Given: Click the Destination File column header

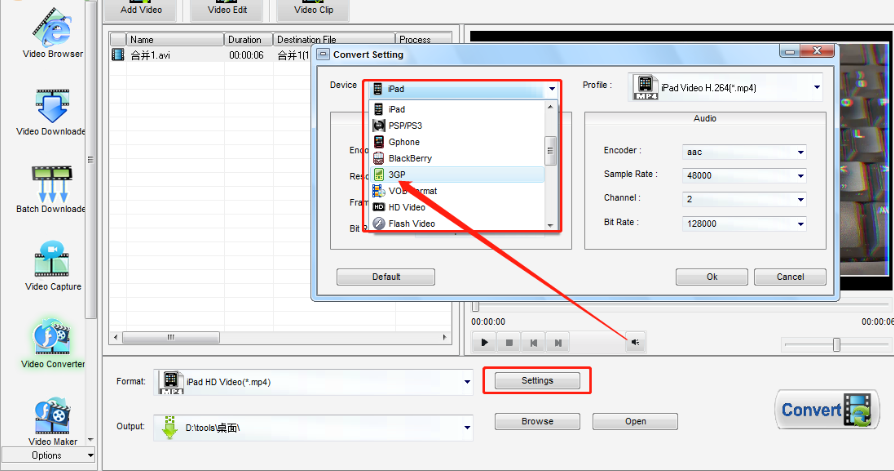Looking at the screenshot, I should pyautogui.click(x=334, y=39).
